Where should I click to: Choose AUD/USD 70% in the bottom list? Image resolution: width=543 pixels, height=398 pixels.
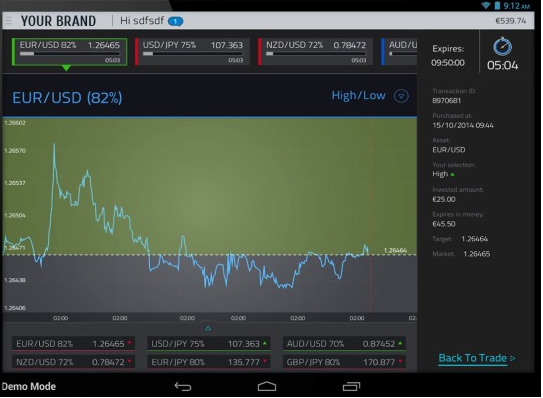pyautogui.click(x=344, y=344)
